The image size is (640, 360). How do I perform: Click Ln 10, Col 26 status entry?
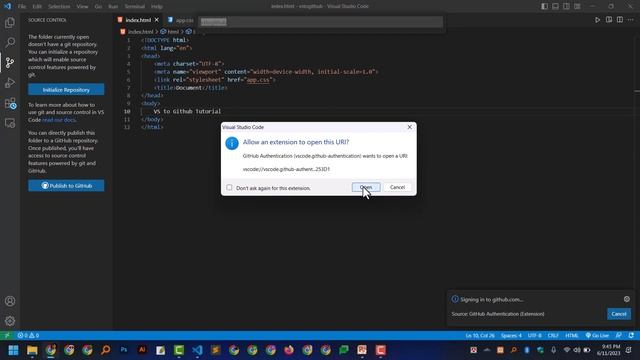(480, 336)
